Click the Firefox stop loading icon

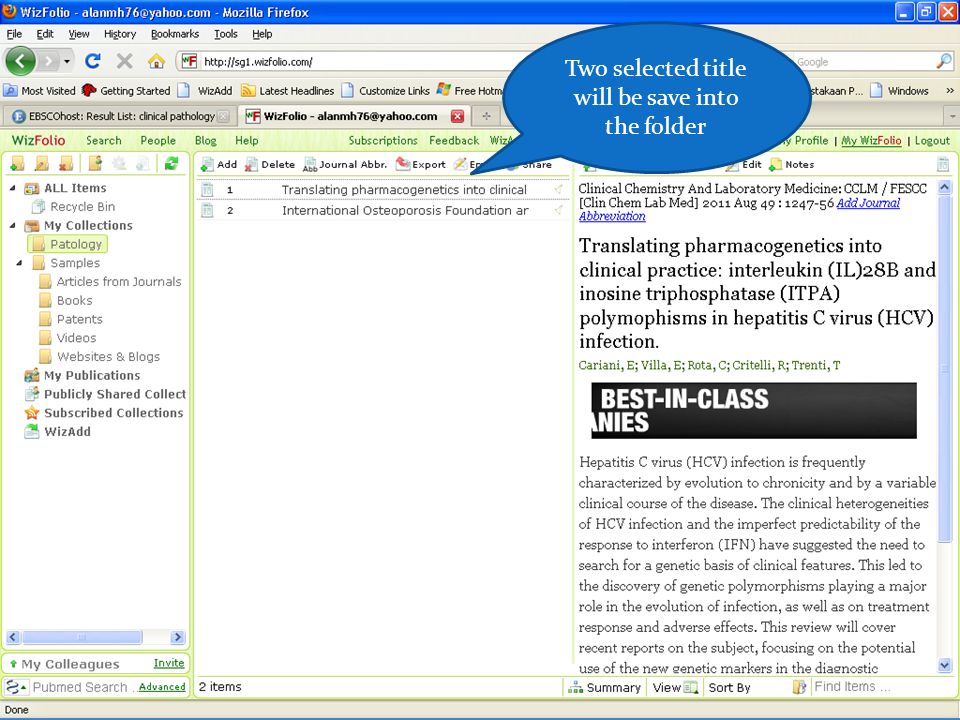(125, 61)
